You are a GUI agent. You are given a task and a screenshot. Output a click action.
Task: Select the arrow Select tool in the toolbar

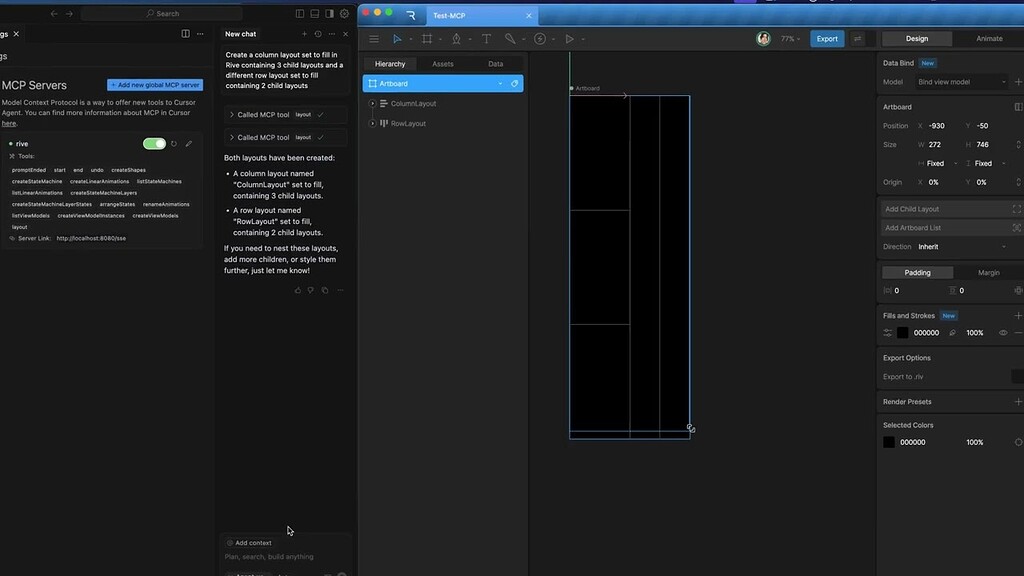click(x=397, y=39)
